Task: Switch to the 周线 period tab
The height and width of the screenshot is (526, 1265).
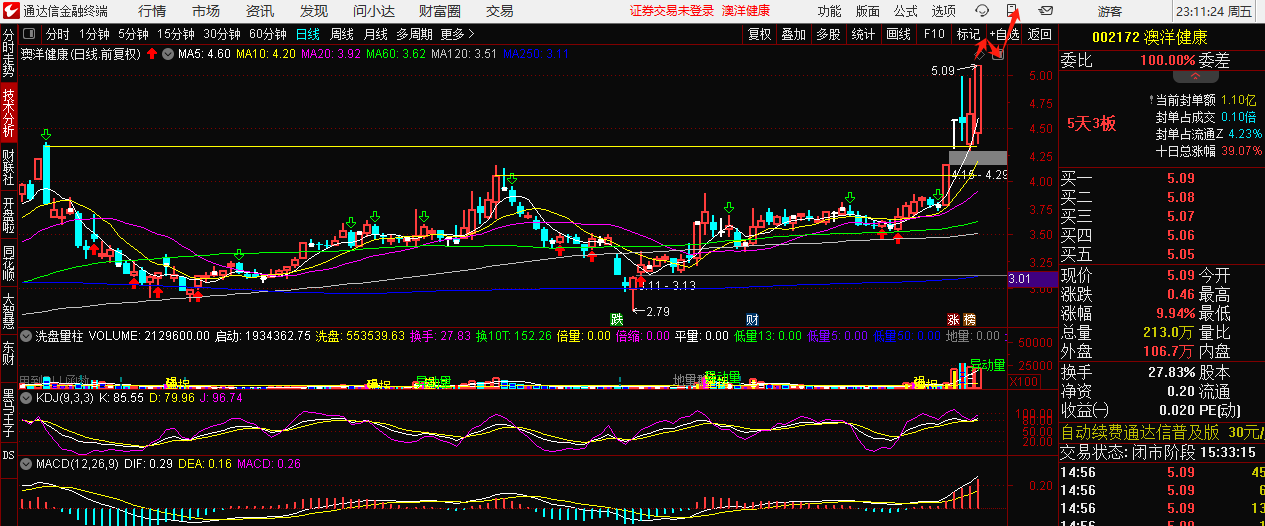Action: point(342,34)
